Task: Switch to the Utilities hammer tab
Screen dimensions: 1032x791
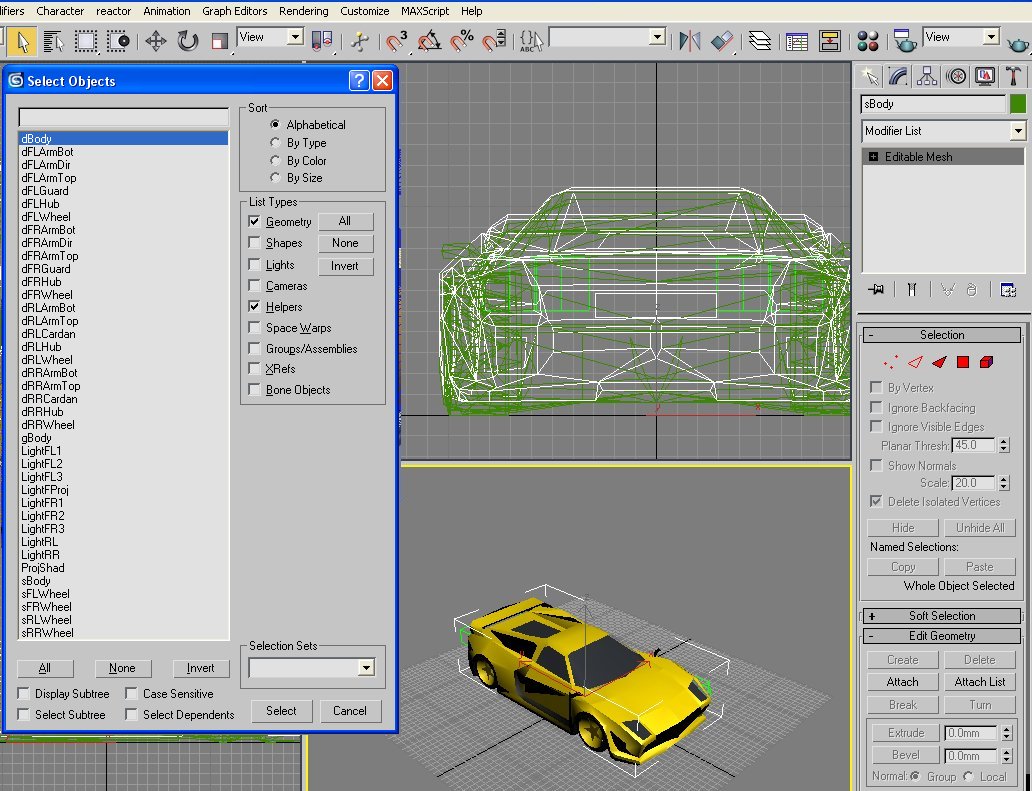Action: coord(1014,76)
